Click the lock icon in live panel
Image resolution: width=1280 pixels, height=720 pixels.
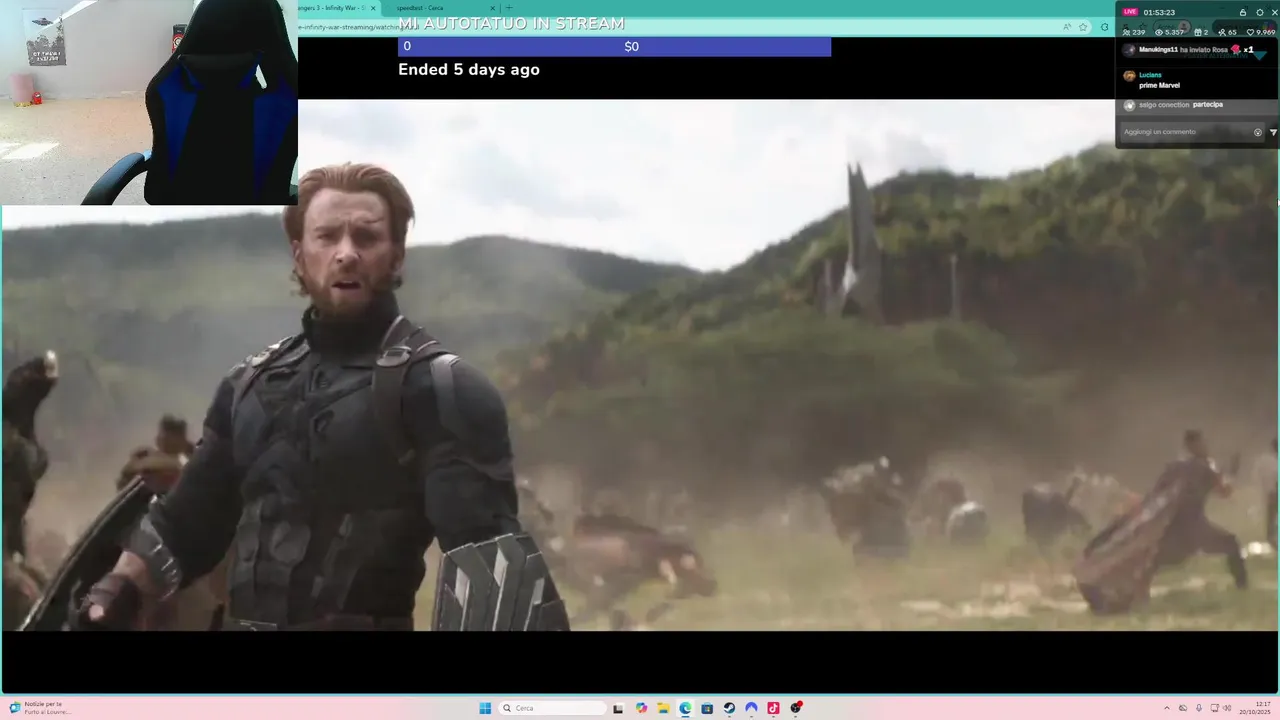pos(1243,12)
